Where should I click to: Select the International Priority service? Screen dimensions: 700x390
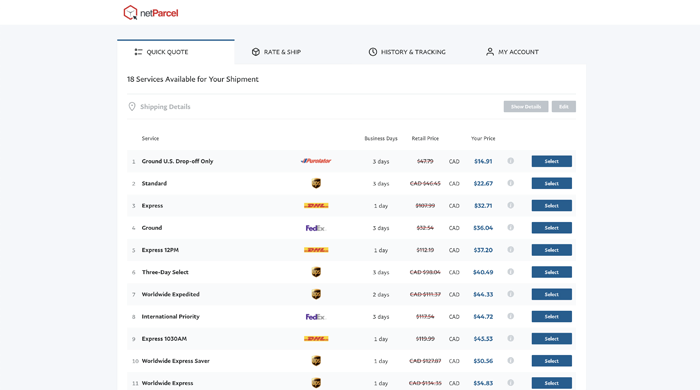(551, 316)
